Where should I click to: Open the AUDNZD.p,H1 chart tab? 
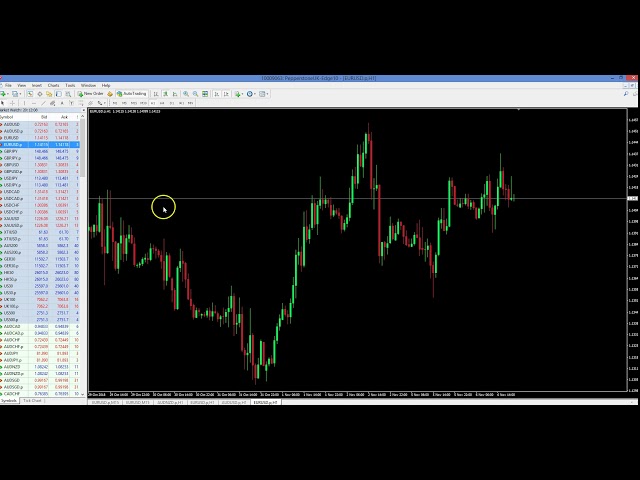169,401
